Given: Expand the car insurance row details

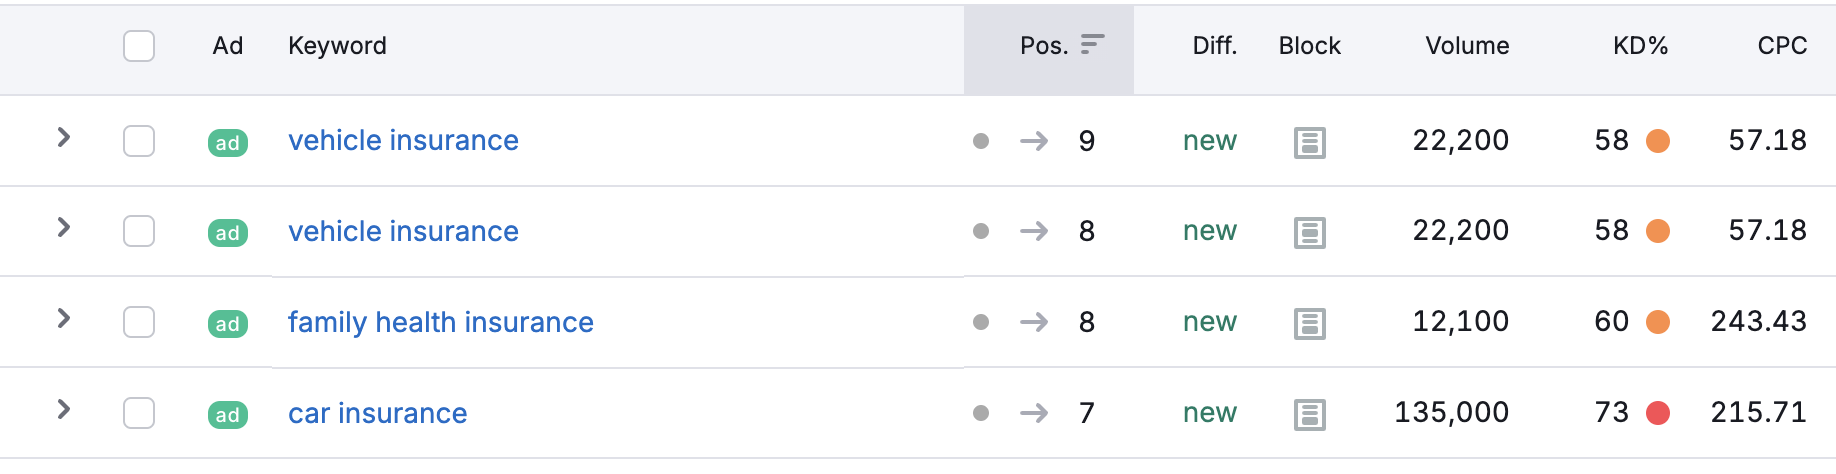Looking at the screenshot, I should click(64, 409).
